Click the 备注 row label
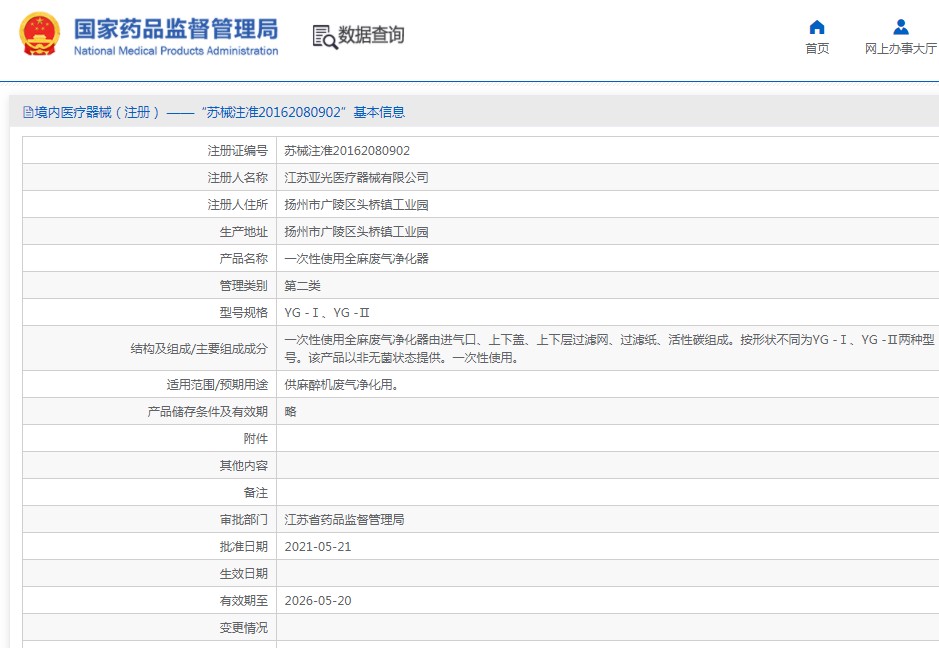The image size is (939, 648). tap(255, 492)
